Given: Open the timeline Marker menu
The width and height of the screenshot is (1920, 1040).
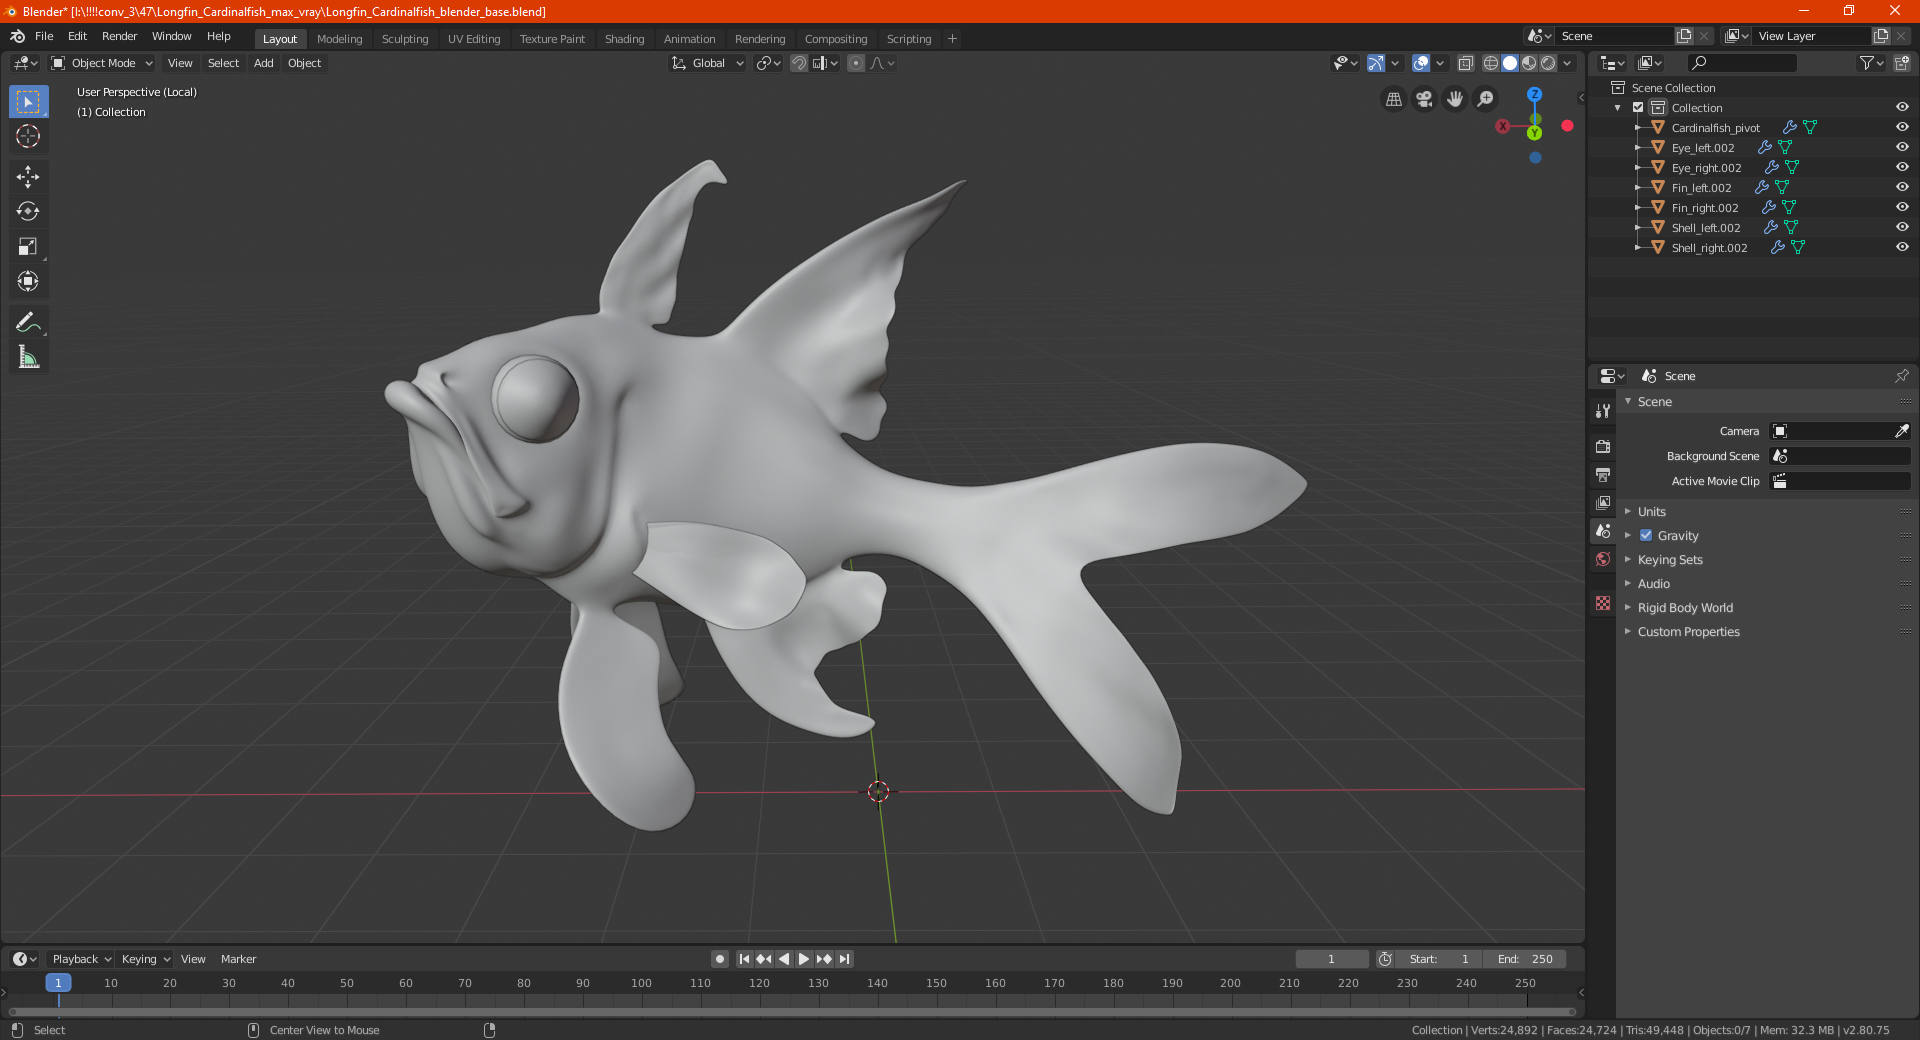Looking at the screenshot, I should click(238, 959).
